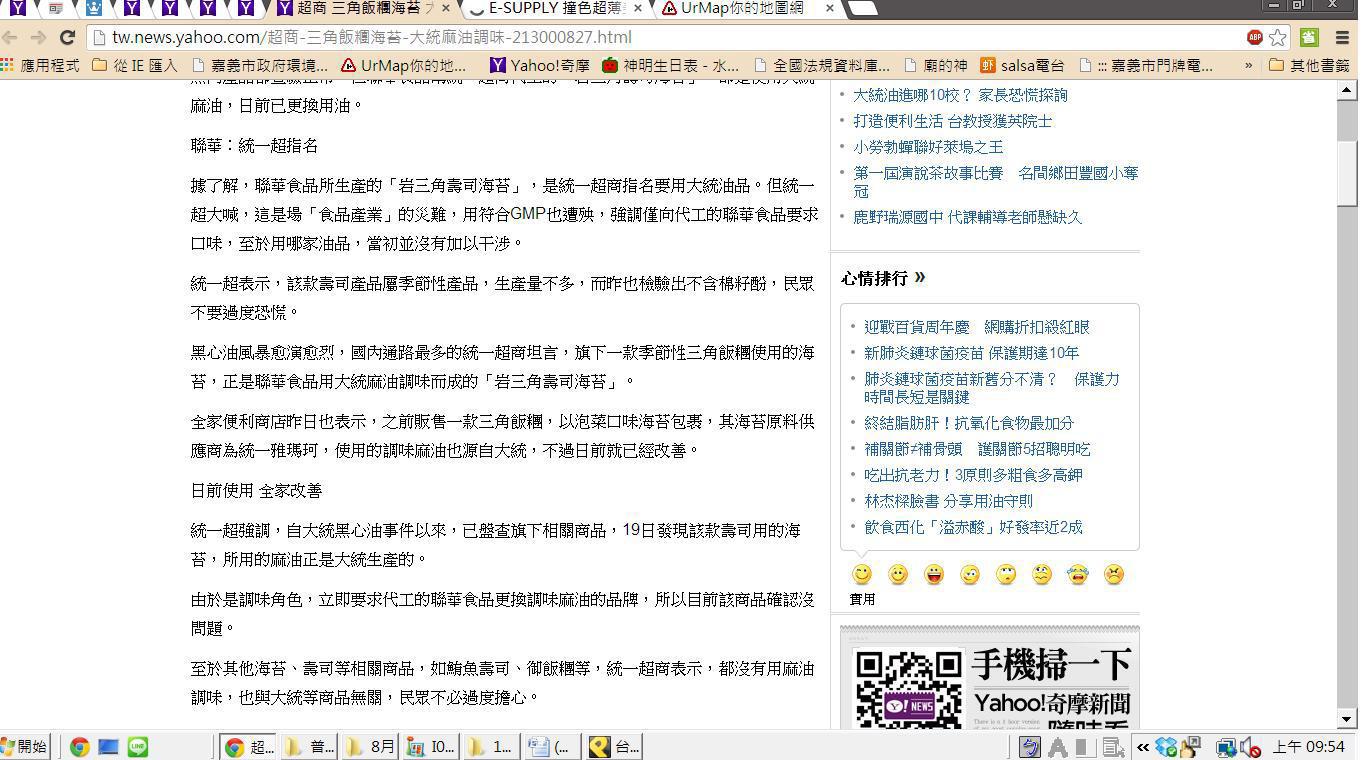This screenshot has height=760, width=1366.
Task: Click the network monitor tray icon
Action: [1226, 747]
